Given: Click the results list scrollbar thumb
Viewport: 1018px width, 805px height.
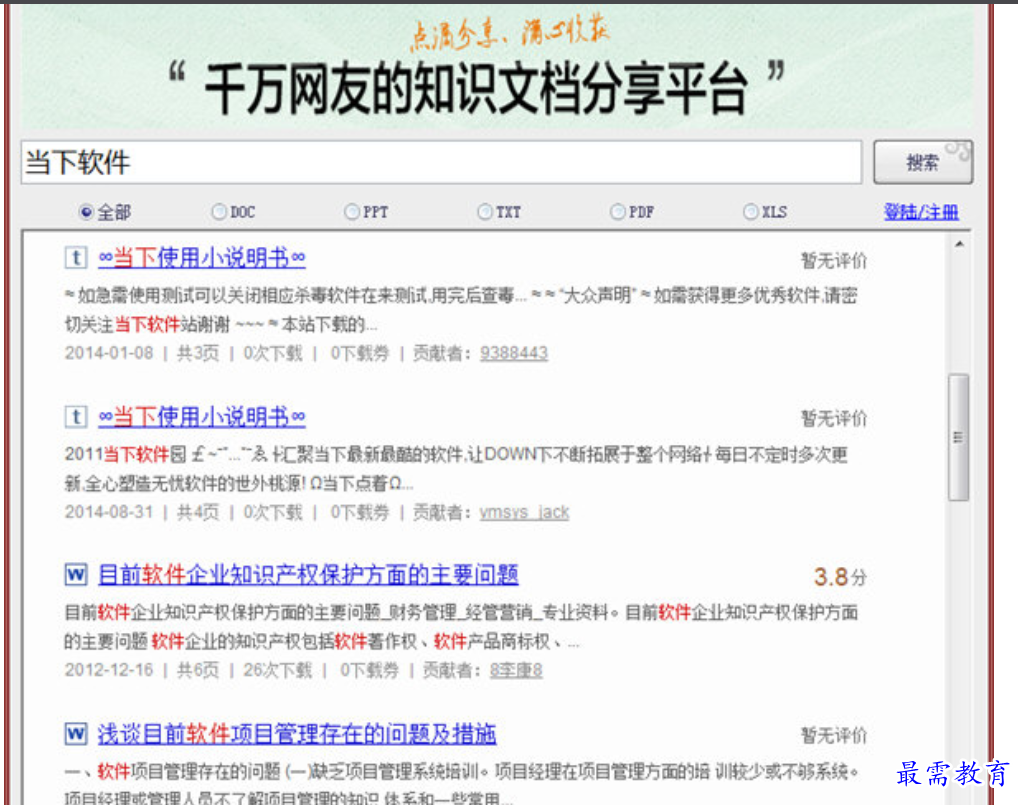Looking at the screenshot, I should (958, 437).
